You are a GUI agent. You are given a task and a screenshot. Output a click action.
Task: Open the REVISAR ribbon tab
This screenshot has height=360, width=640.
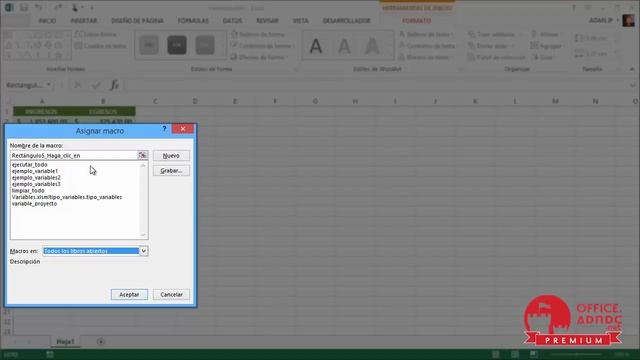267,20
